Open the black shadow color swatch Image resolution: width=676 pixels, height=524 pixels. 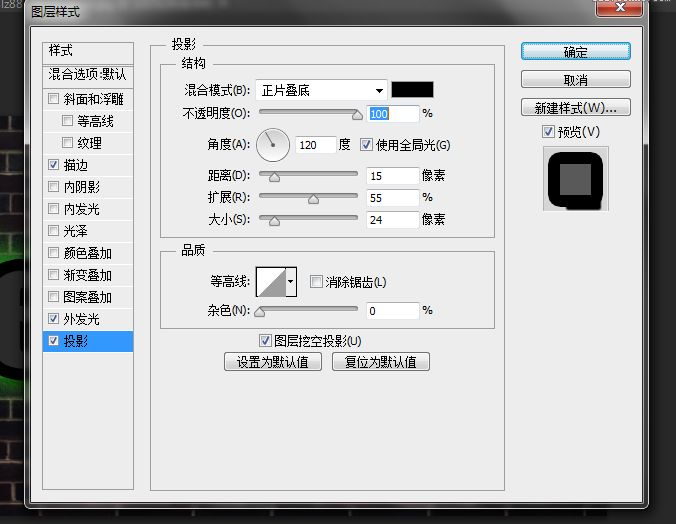click(412, 90)
